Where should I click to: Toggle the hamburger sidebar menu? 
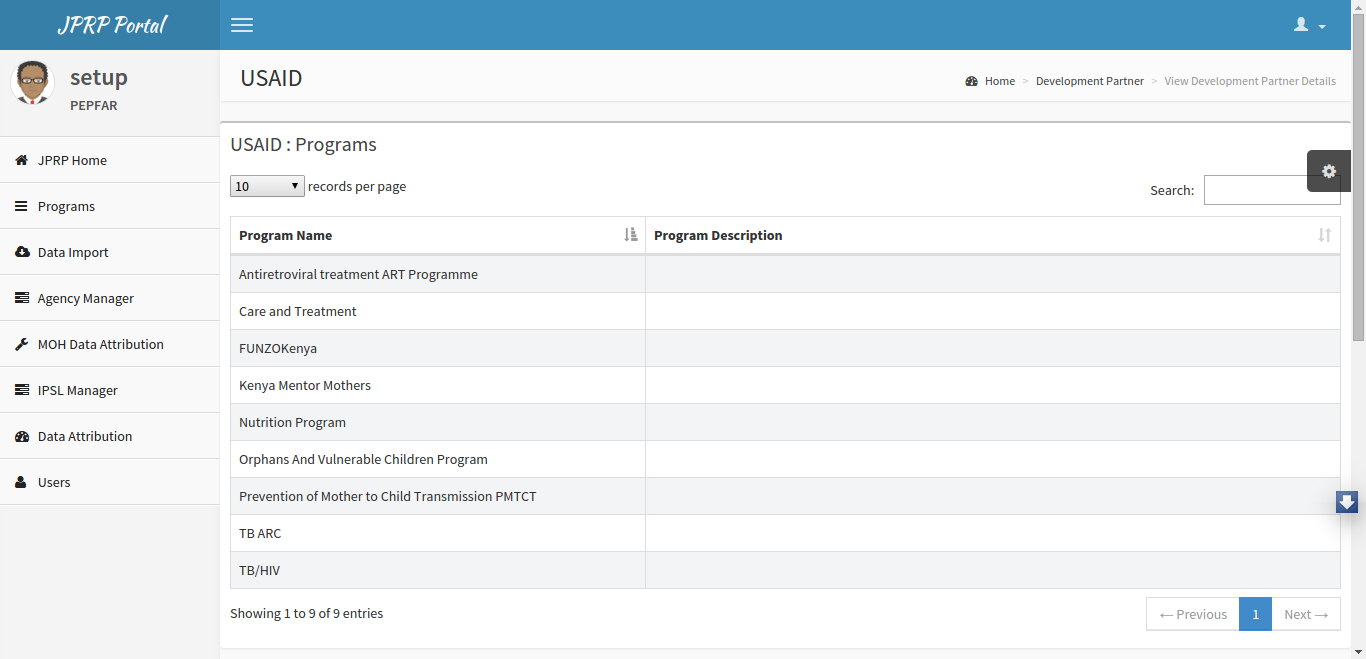coord(242,25)
